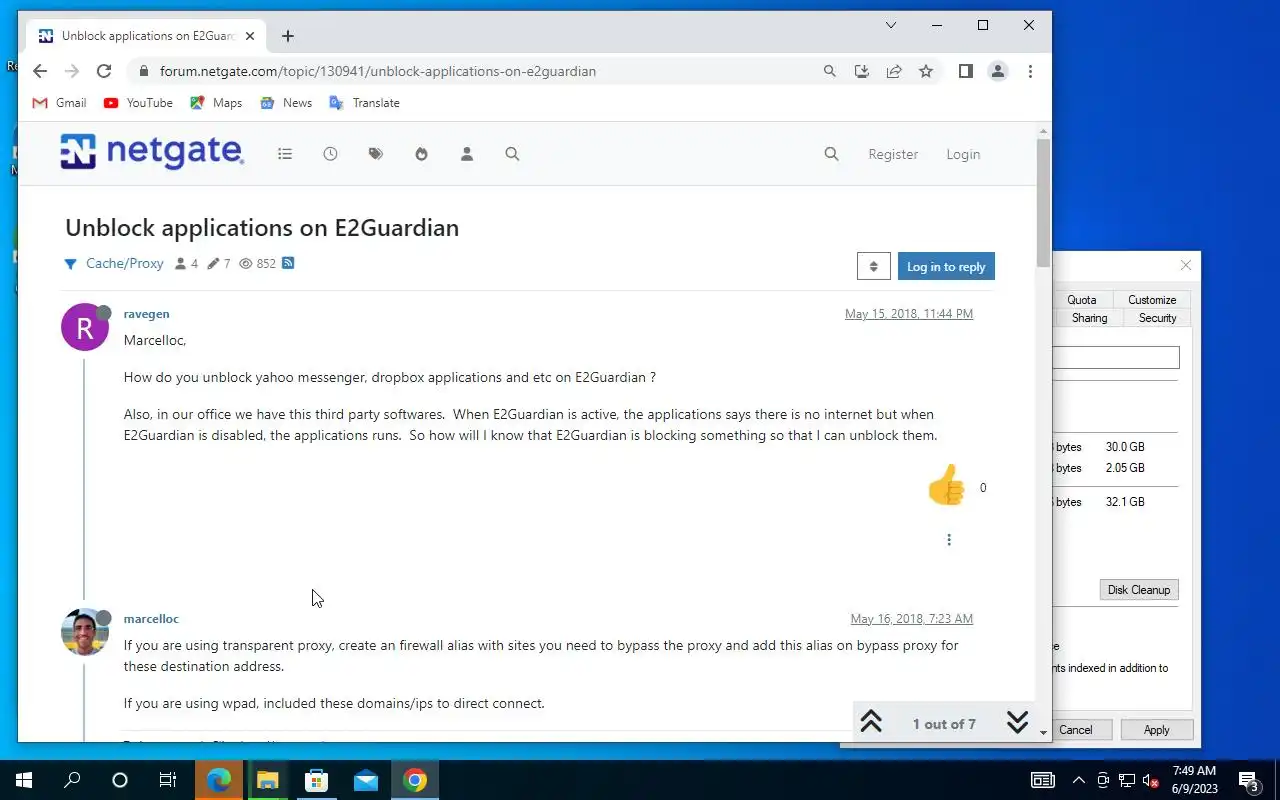Viewport: 1280px width, 800px height.
Task: Open the Gmail bookmark
Action: point(59,103)
